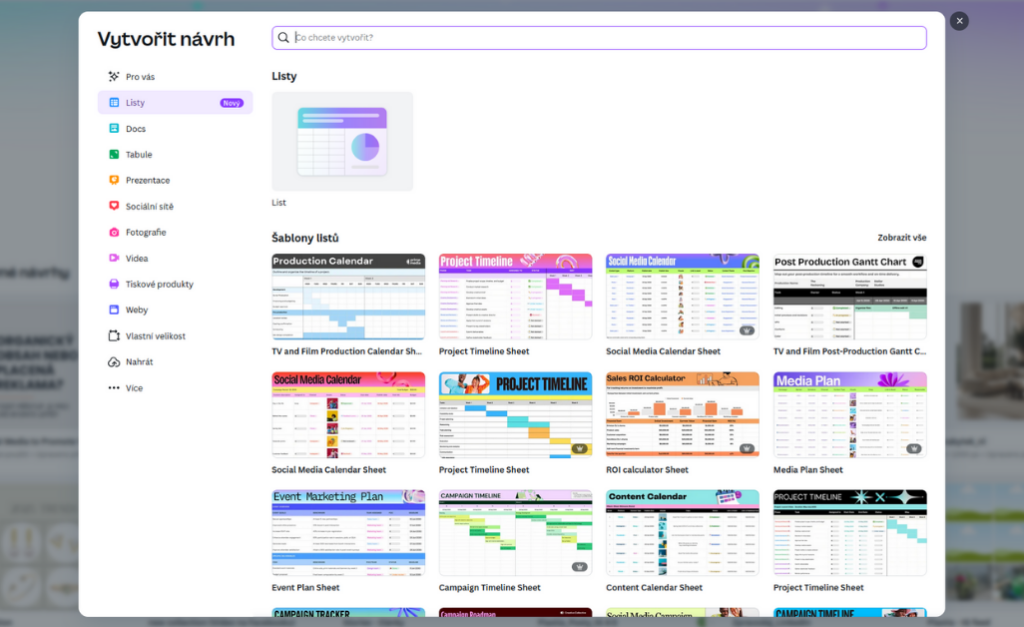Open the Event Marketing Plan thumbnail
Screen dimensions: 1024x627
point(348,532)
